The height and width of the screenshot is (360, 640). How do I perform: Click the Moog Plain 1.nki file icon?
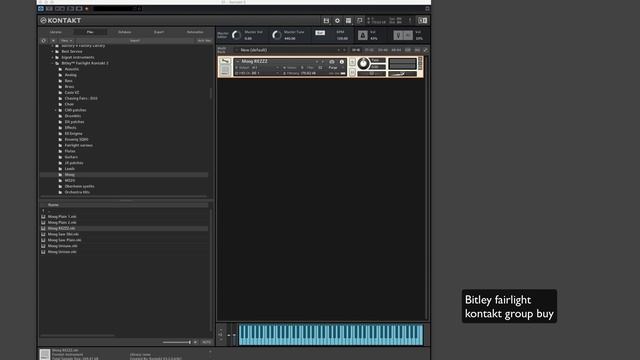pyautogui.click(x=43, y=217)
